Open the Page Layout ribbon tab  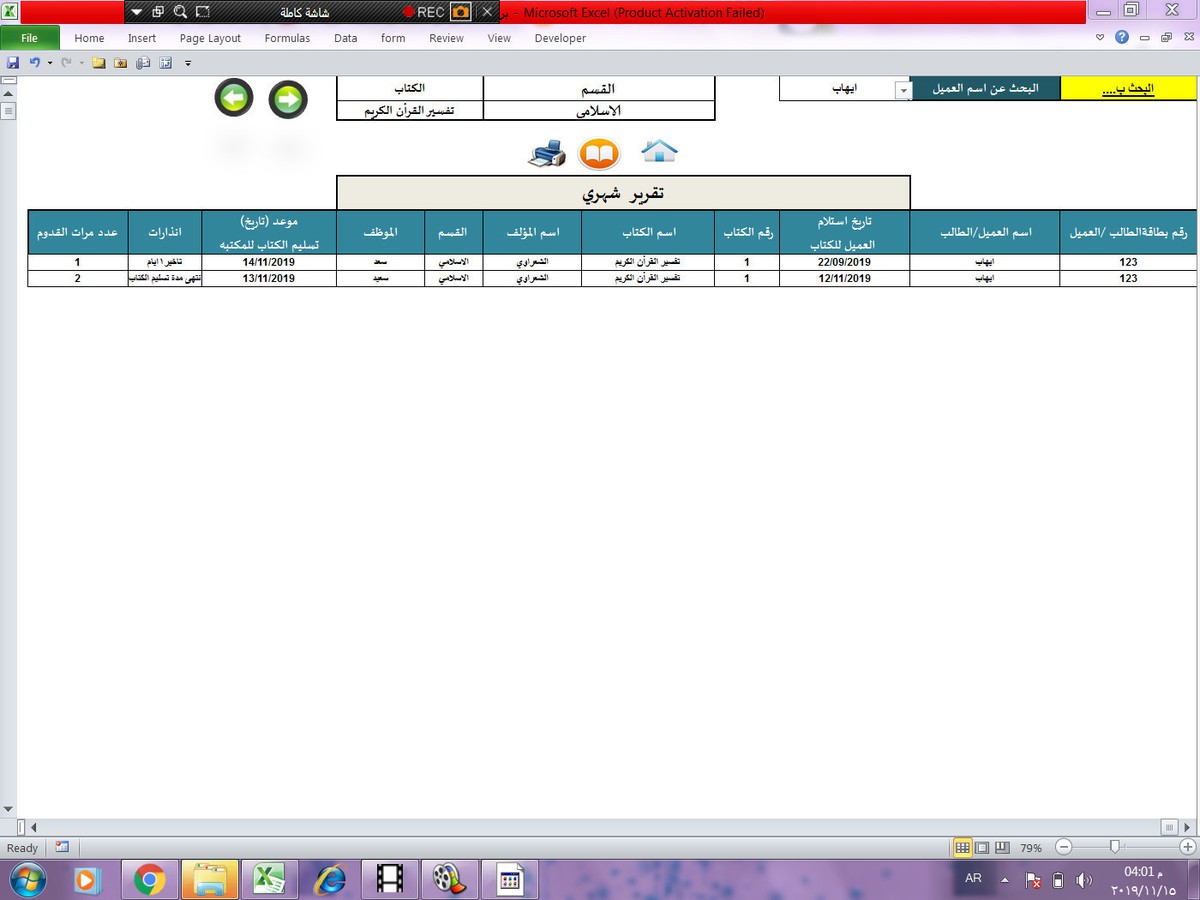[x=211, y=38]
